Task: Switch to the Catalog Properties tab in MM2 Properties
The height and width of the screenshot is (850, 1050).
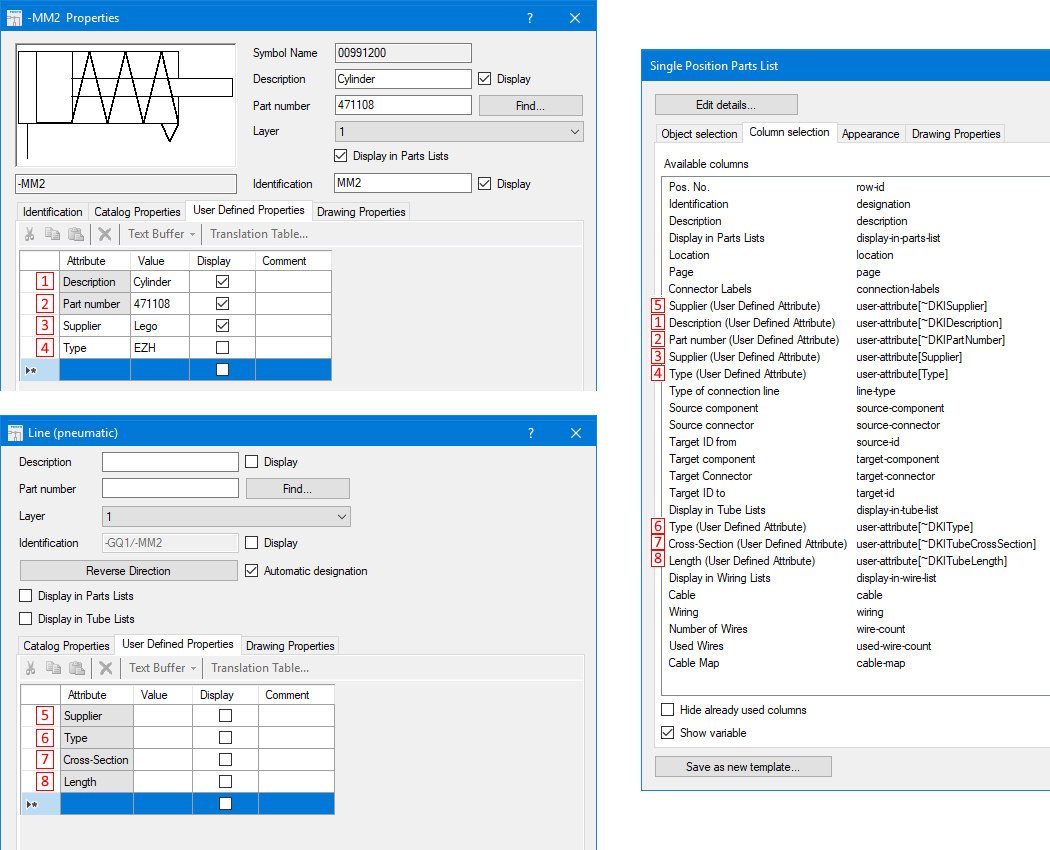Action: click(x=136, y=211)
